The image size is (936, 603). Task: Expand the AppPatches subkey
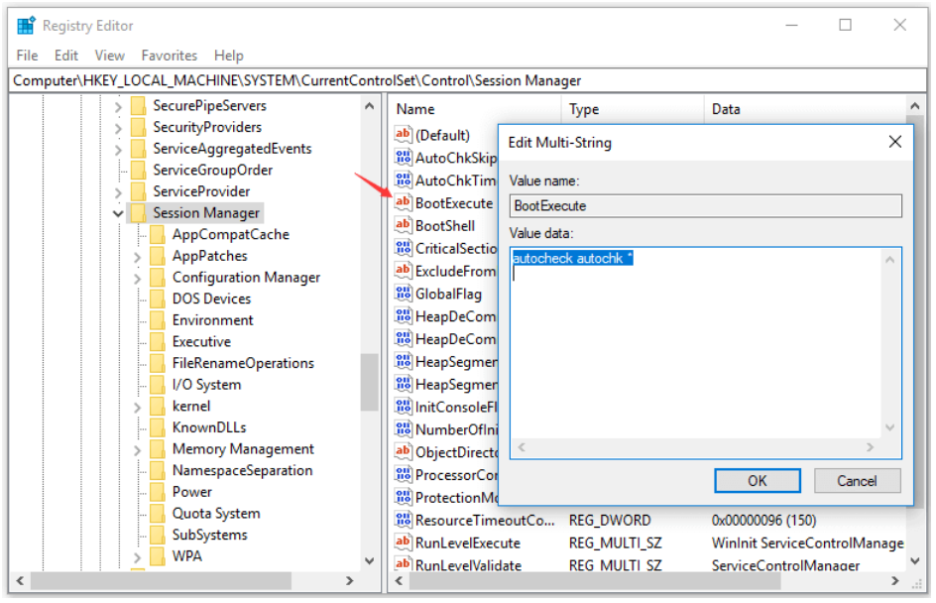coord(137,257)
